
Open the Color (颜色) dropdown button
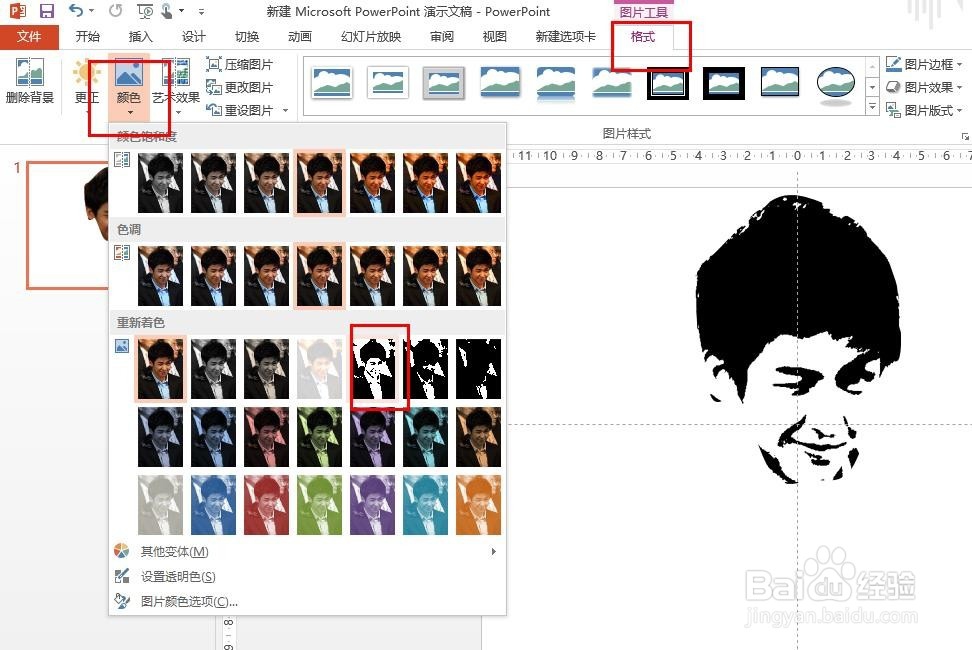point(129,87)
